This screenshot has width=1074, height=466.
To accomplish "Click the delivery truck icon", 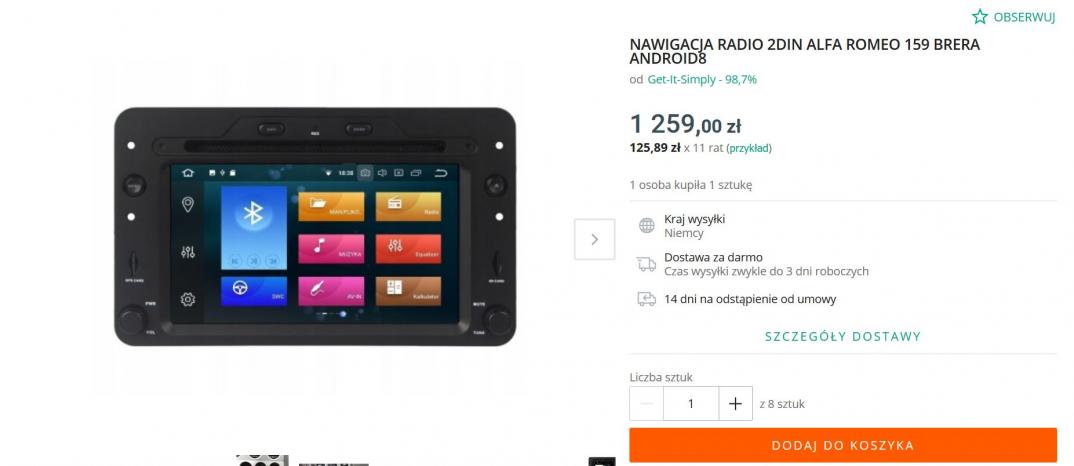I will pos(647,264).
